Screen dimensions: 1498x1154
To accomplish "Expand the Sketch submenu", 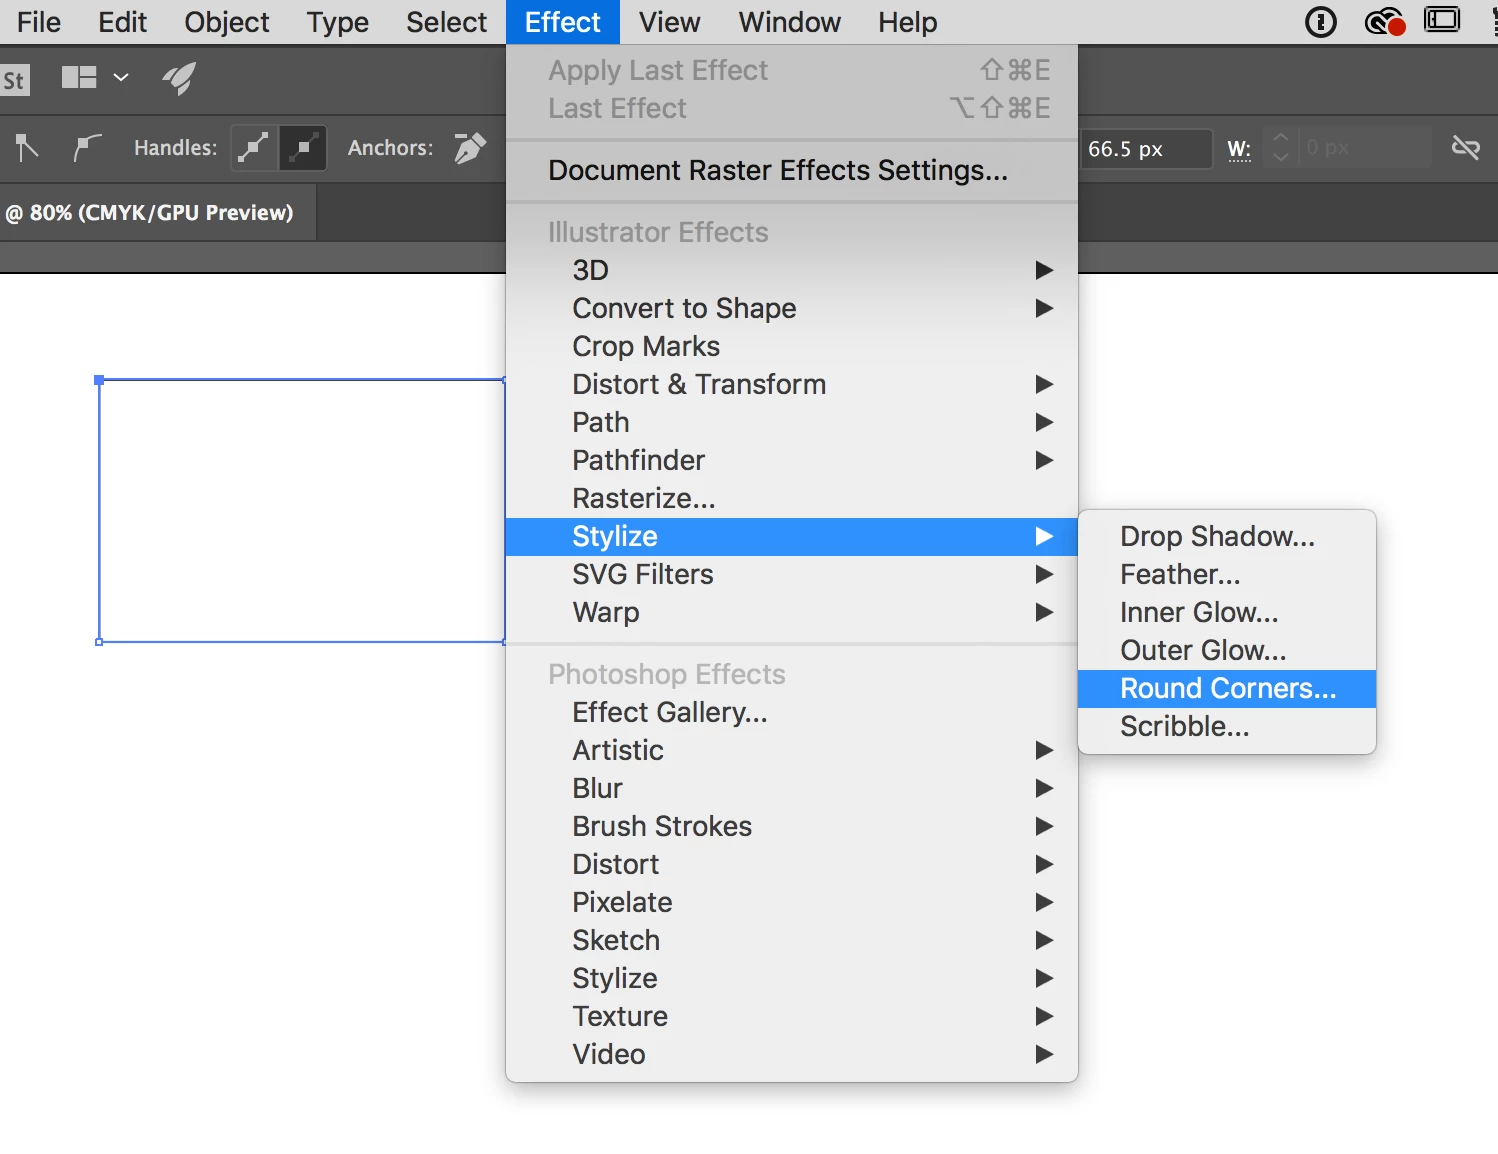I will (x=792, y=940).
